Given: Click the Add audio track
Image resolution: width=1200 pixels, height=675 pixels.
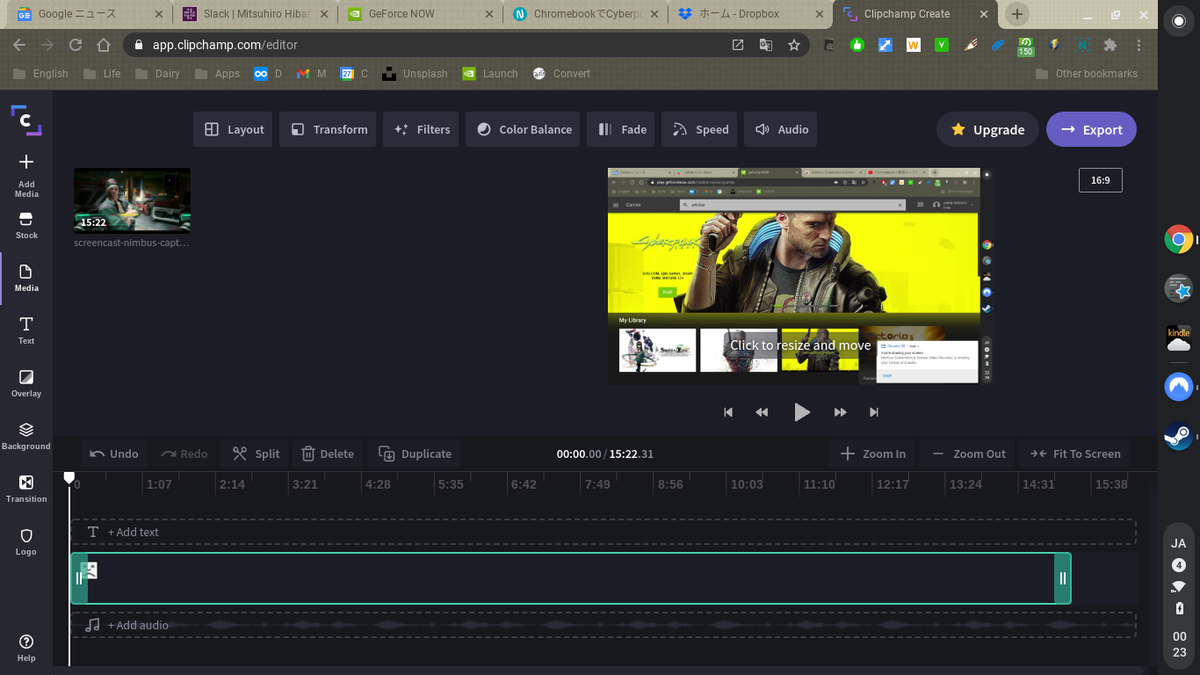Looking at the screenshot, I should (x=603, y=625).
